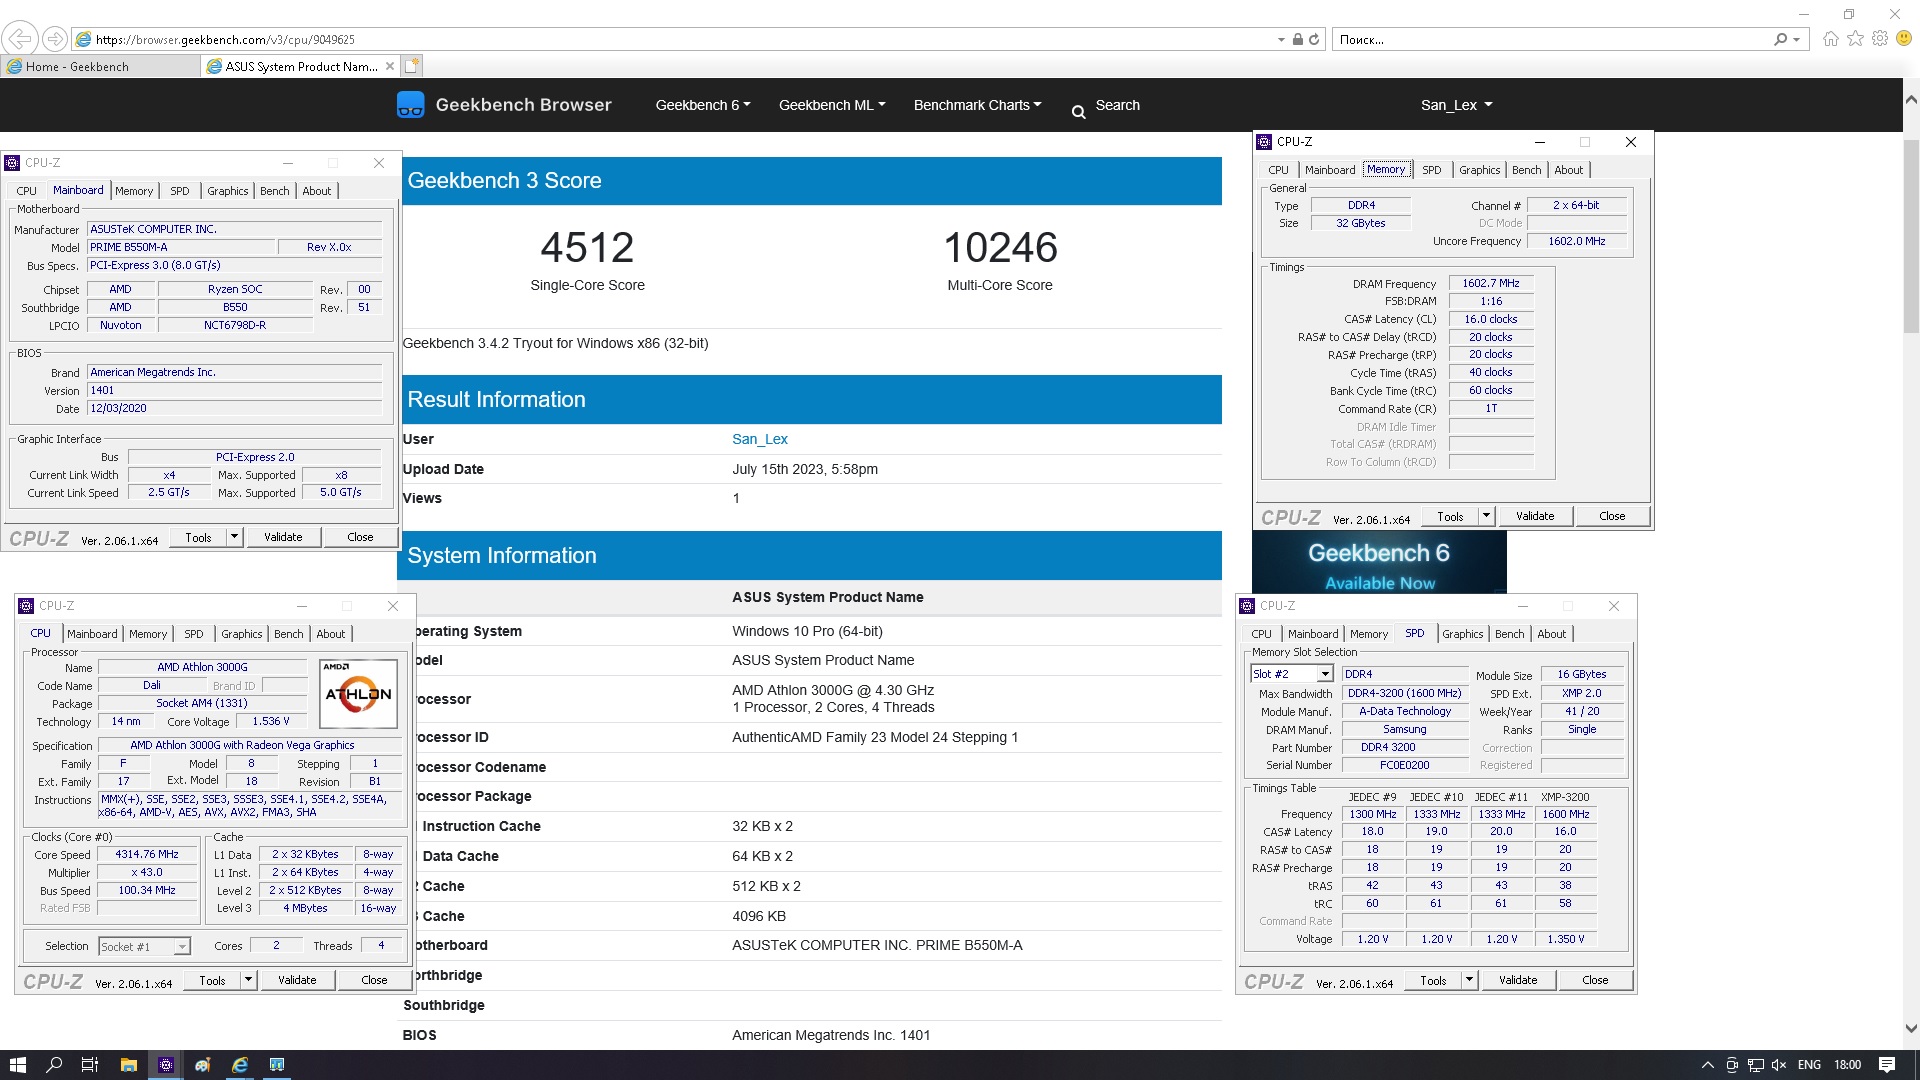
Task: Open the Socket #1 selection dropdown
Action: point(144,946)
